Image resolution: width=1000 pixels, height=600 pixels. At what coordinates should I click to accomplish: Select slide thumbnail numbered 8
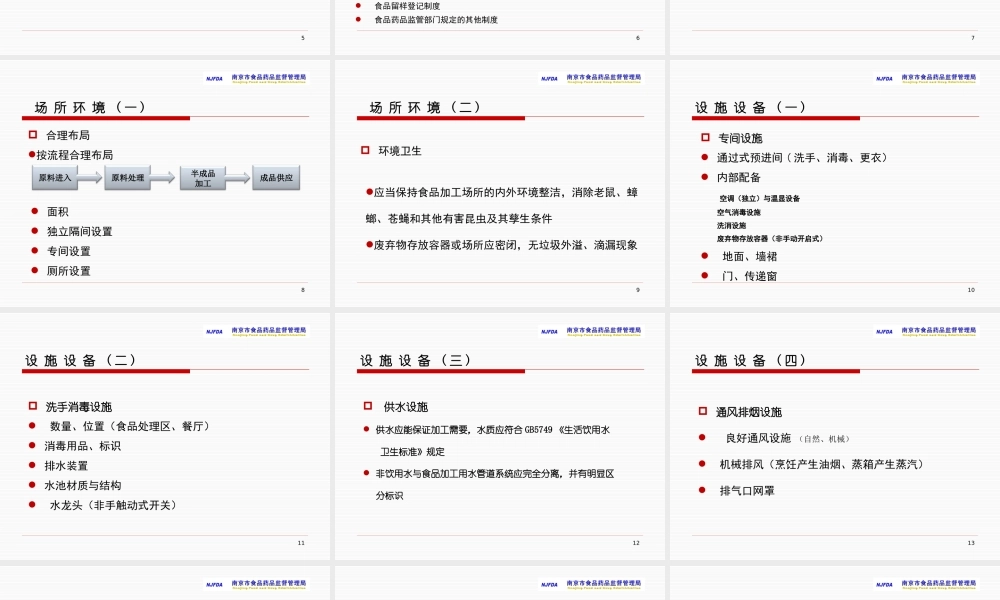[x=165, y=184]
